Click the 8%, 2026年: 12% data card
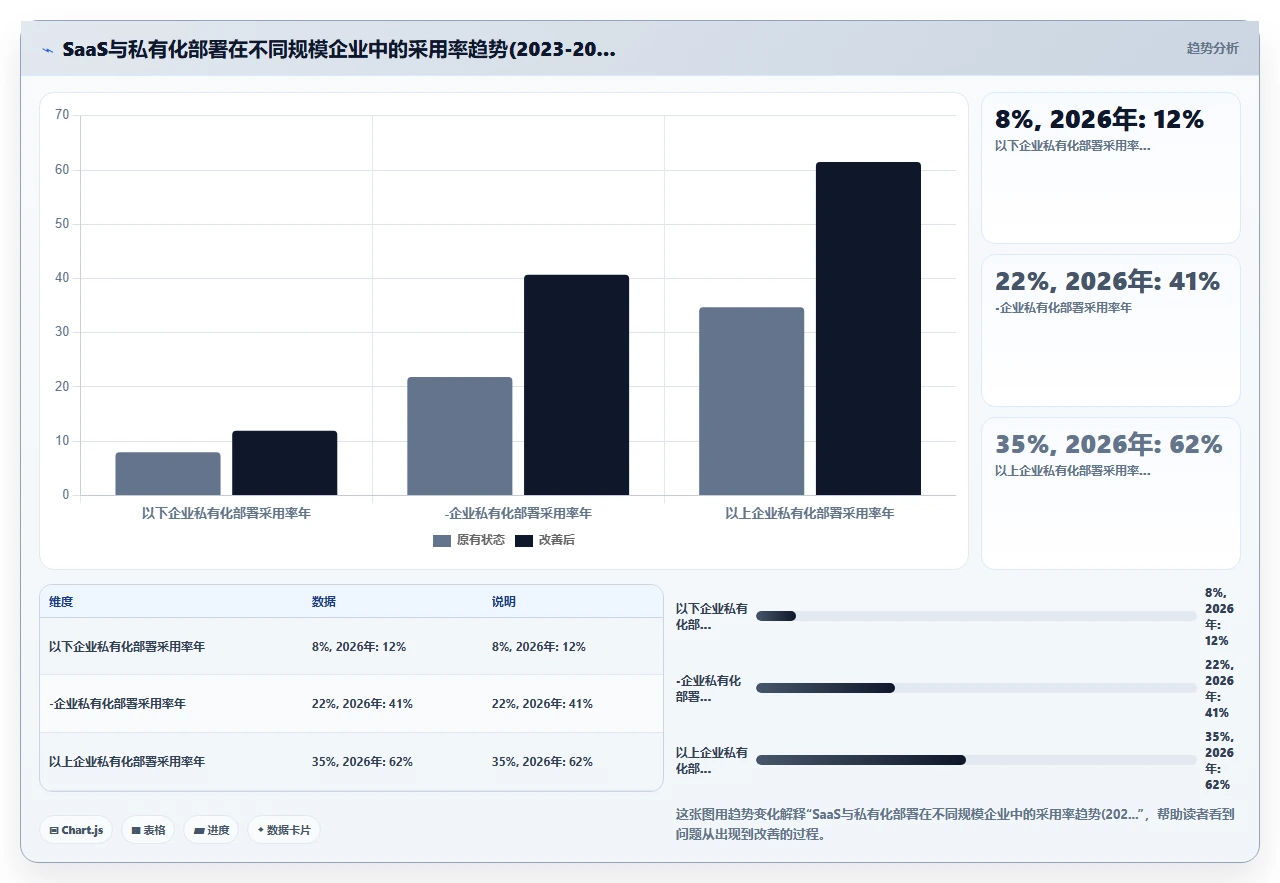This screenshot has width=1280, height=883. pos(1111,168)
